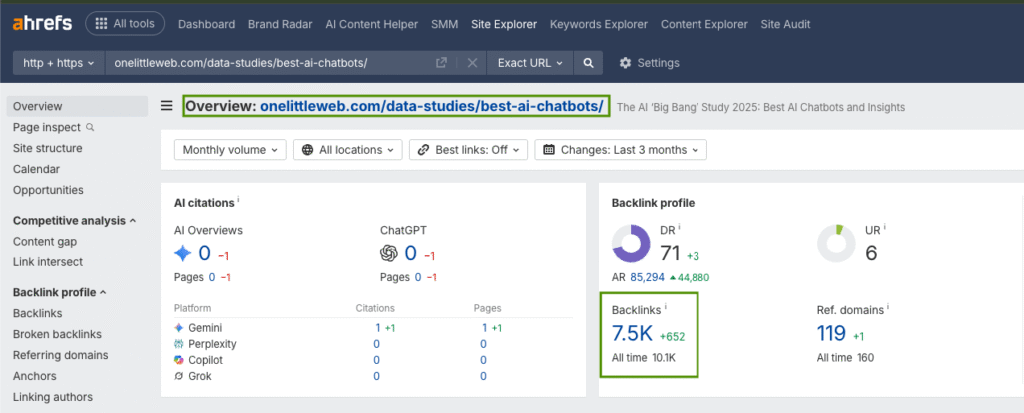Click the AI Overviews count 0

point(204,253)
